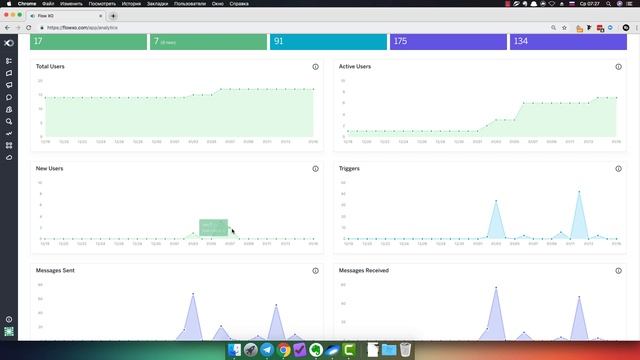Open the robot bots icon in sidebar

click(9, 109)
